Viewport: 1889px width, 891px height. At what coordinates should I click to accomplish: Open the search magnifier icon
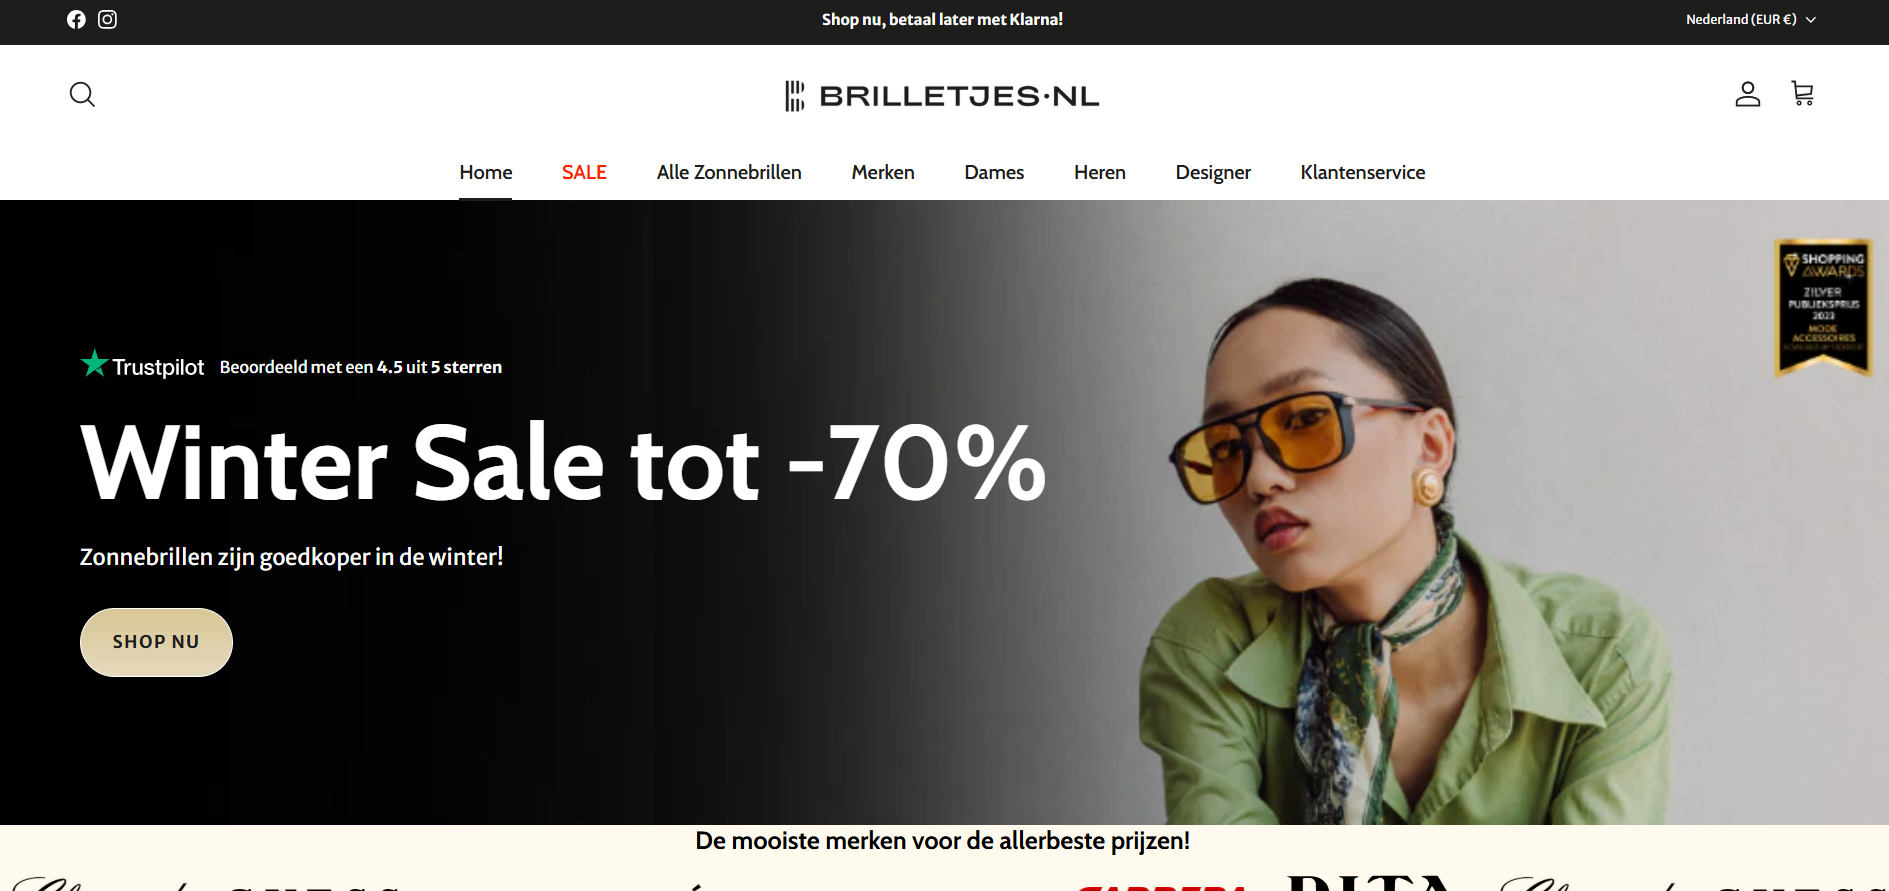(82, 95)
